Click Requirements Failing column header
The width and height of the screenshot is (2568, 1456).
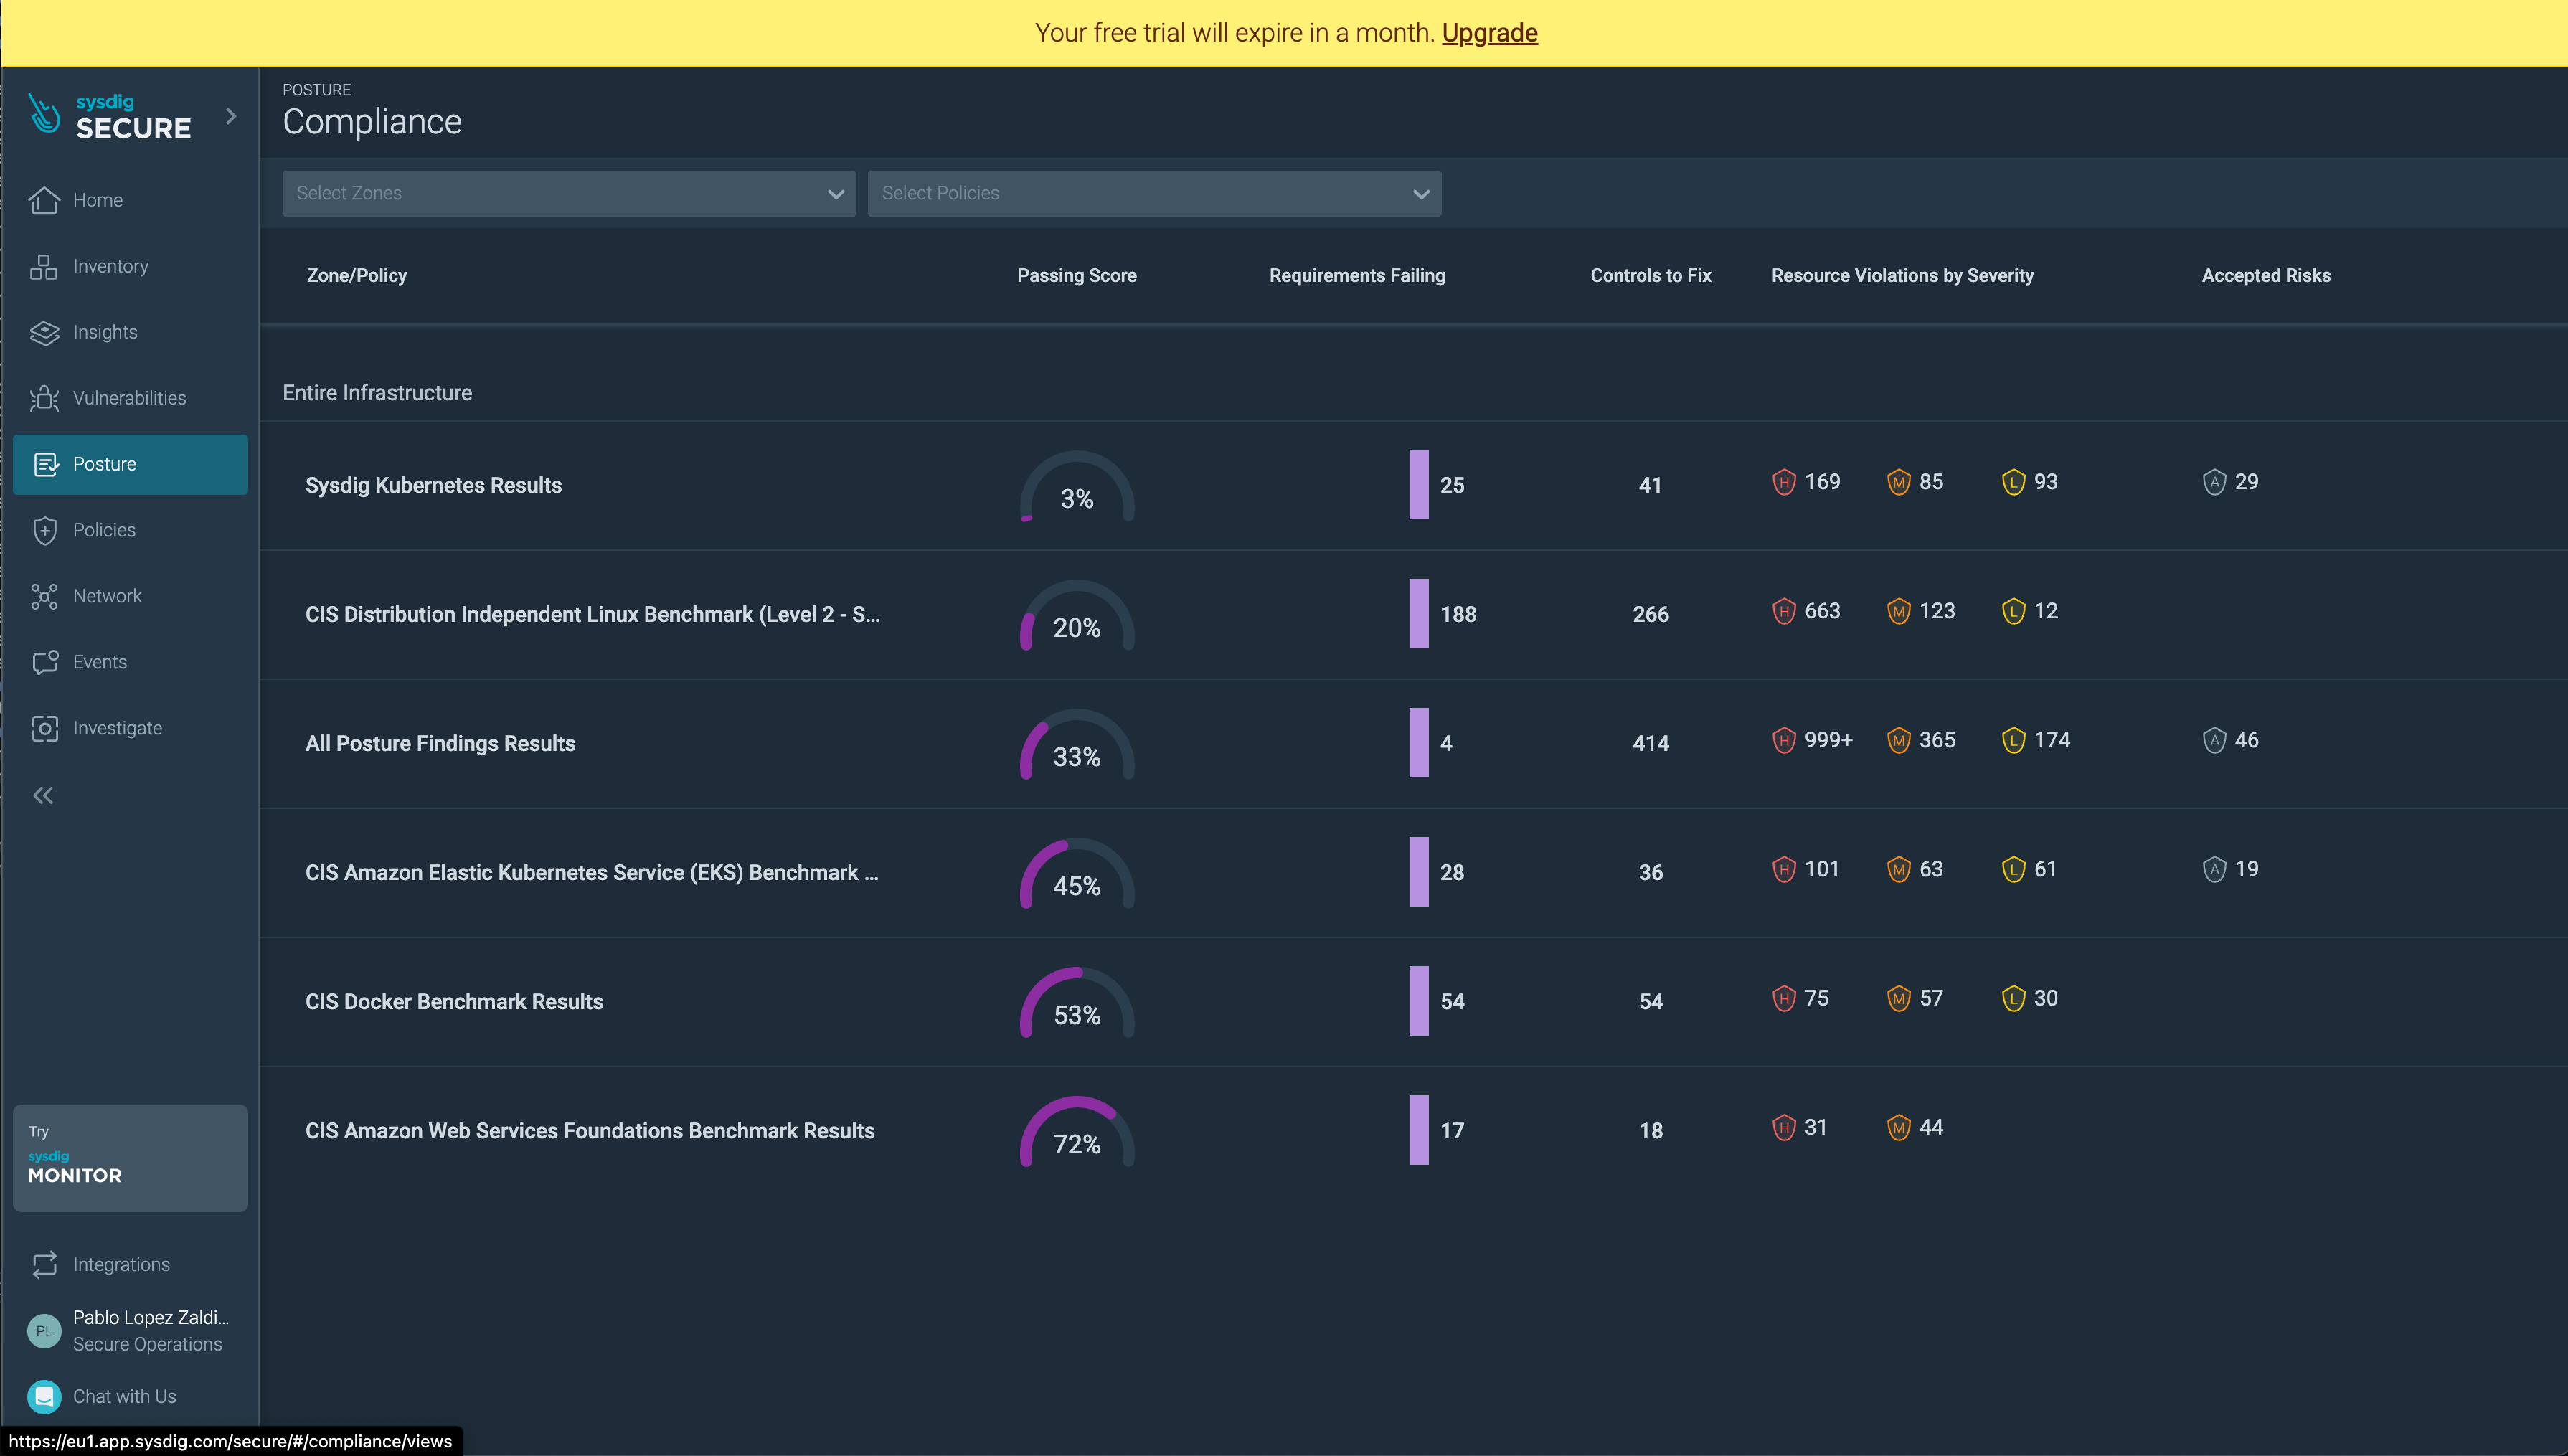click(x=1357, y=275)
